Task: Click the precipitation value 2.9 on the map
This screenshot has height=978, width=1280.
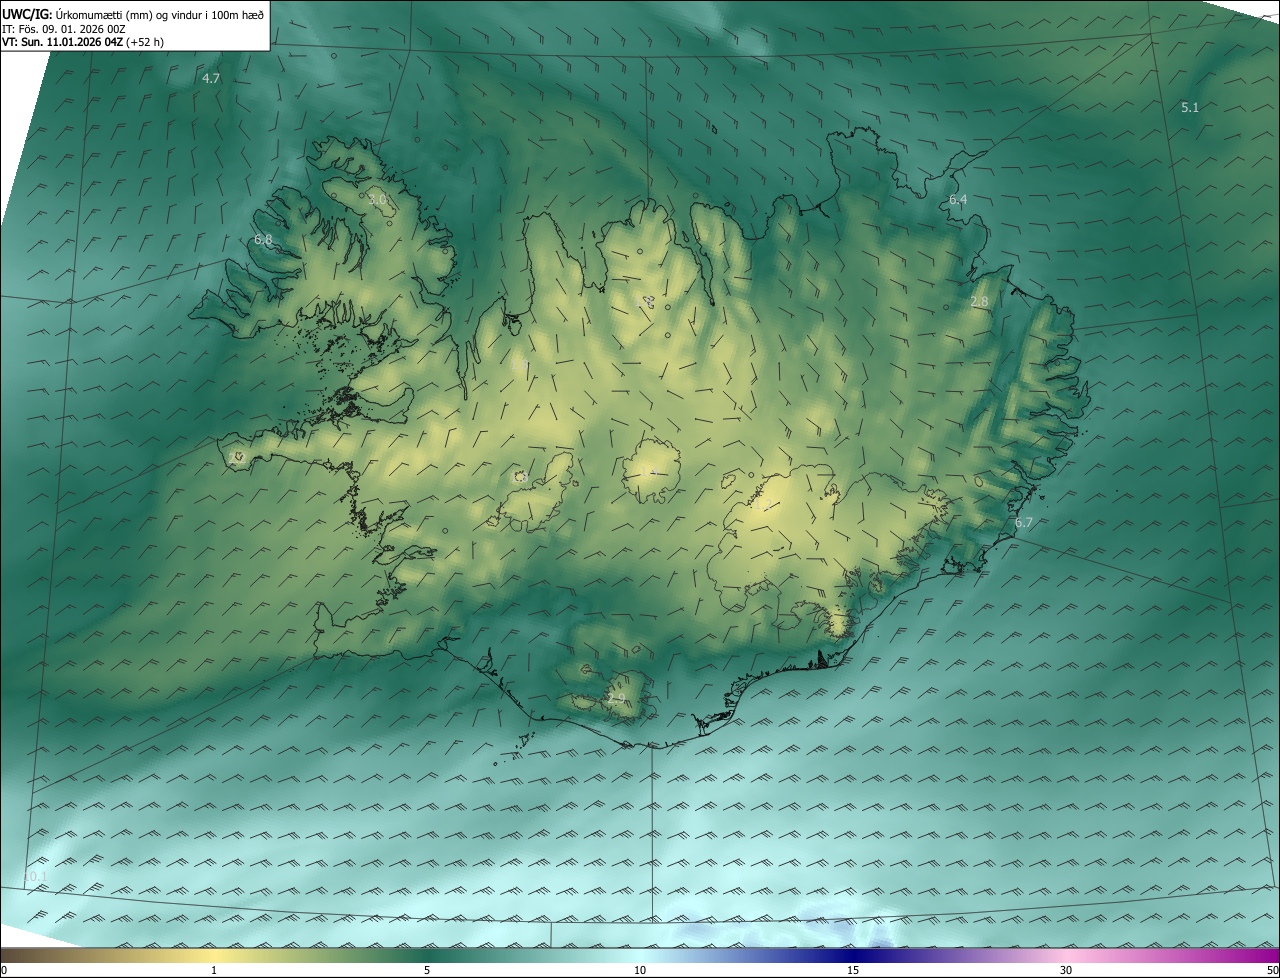Action: 616,698
